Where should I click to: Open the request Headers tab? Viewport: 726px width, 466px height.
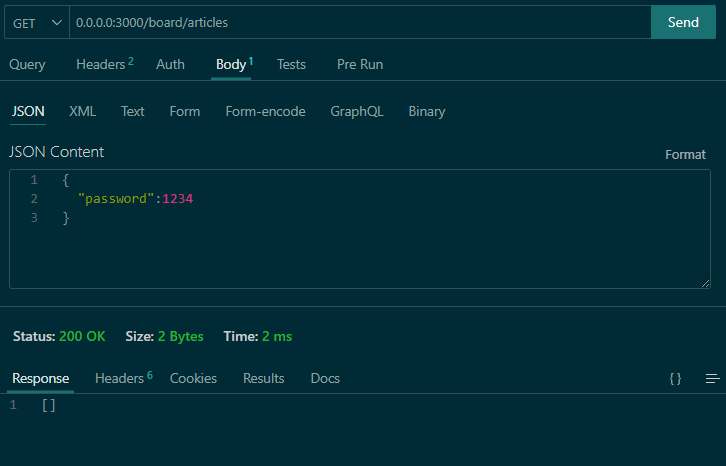coord(105,64)
